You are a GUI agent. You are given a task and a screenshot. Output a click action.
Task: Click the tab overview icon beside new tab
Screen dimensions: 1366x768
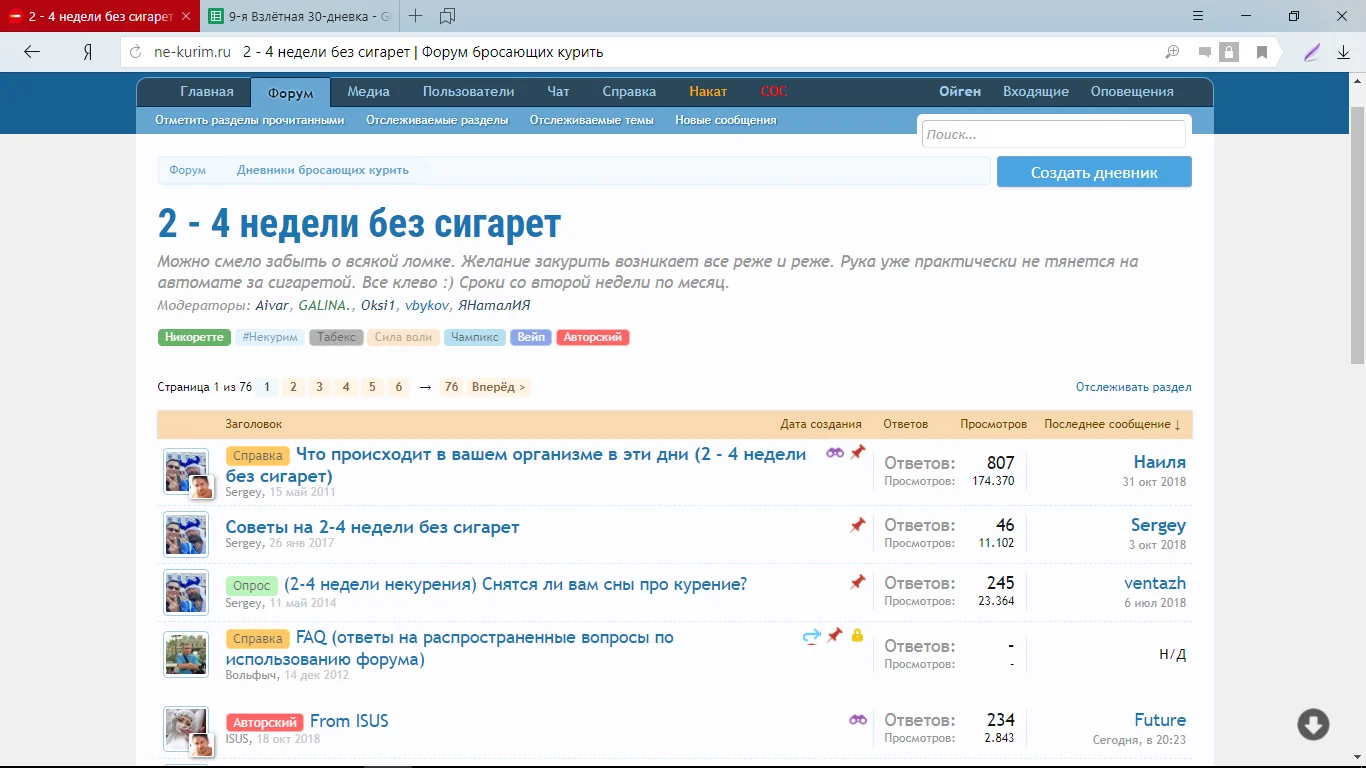(x=447, y=16)
